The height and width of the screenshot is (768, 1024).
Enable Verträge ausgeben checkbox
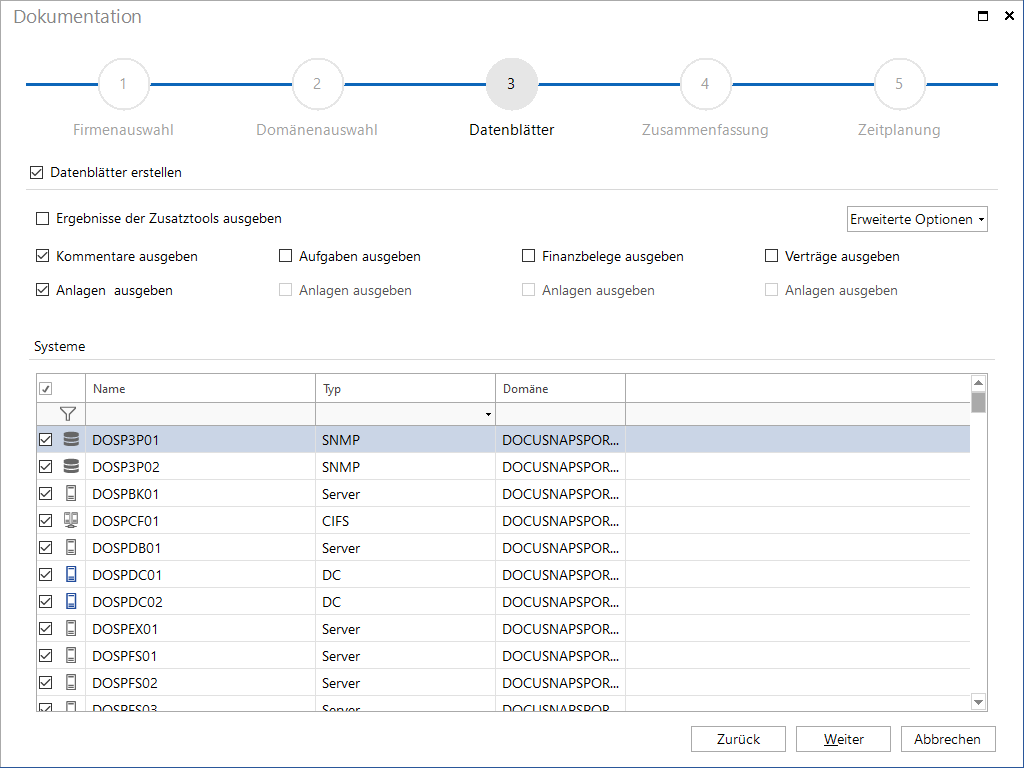(771, 256)
